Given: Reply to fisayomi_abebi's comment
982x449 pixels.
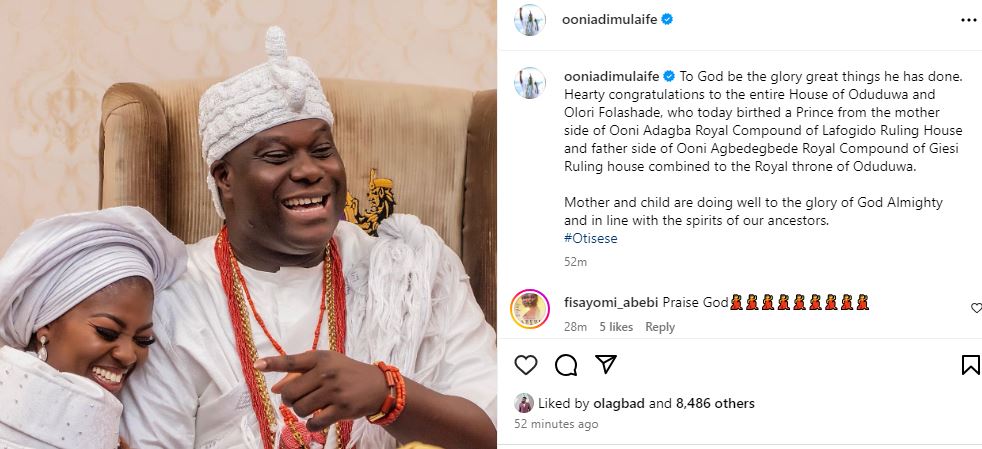Looking at the screenshot, I should [x=660, y=327].
